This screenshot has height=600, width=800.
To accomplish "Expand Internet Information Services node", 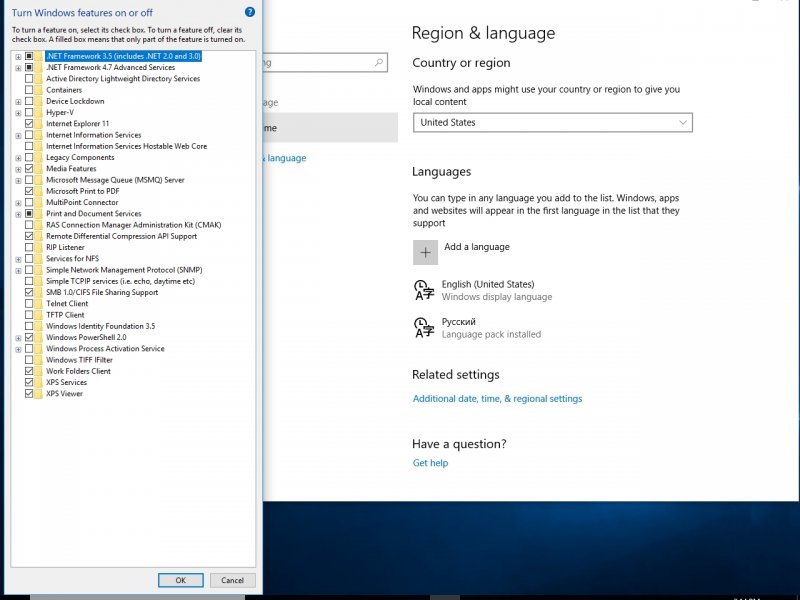I will pos(18,135).
